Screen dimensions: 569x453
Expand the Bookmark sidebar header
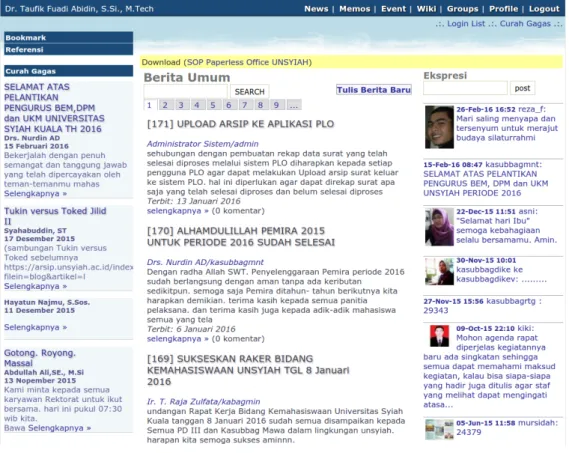[x=69, y=38]
